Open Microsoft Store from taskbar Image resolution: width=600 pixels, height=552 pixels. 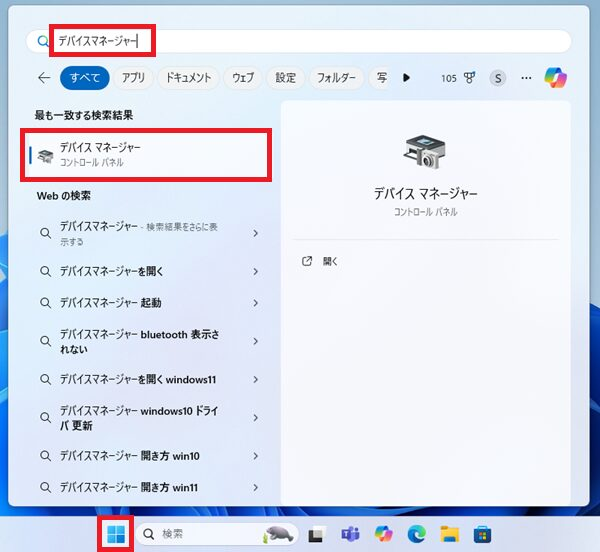(483, 534)
